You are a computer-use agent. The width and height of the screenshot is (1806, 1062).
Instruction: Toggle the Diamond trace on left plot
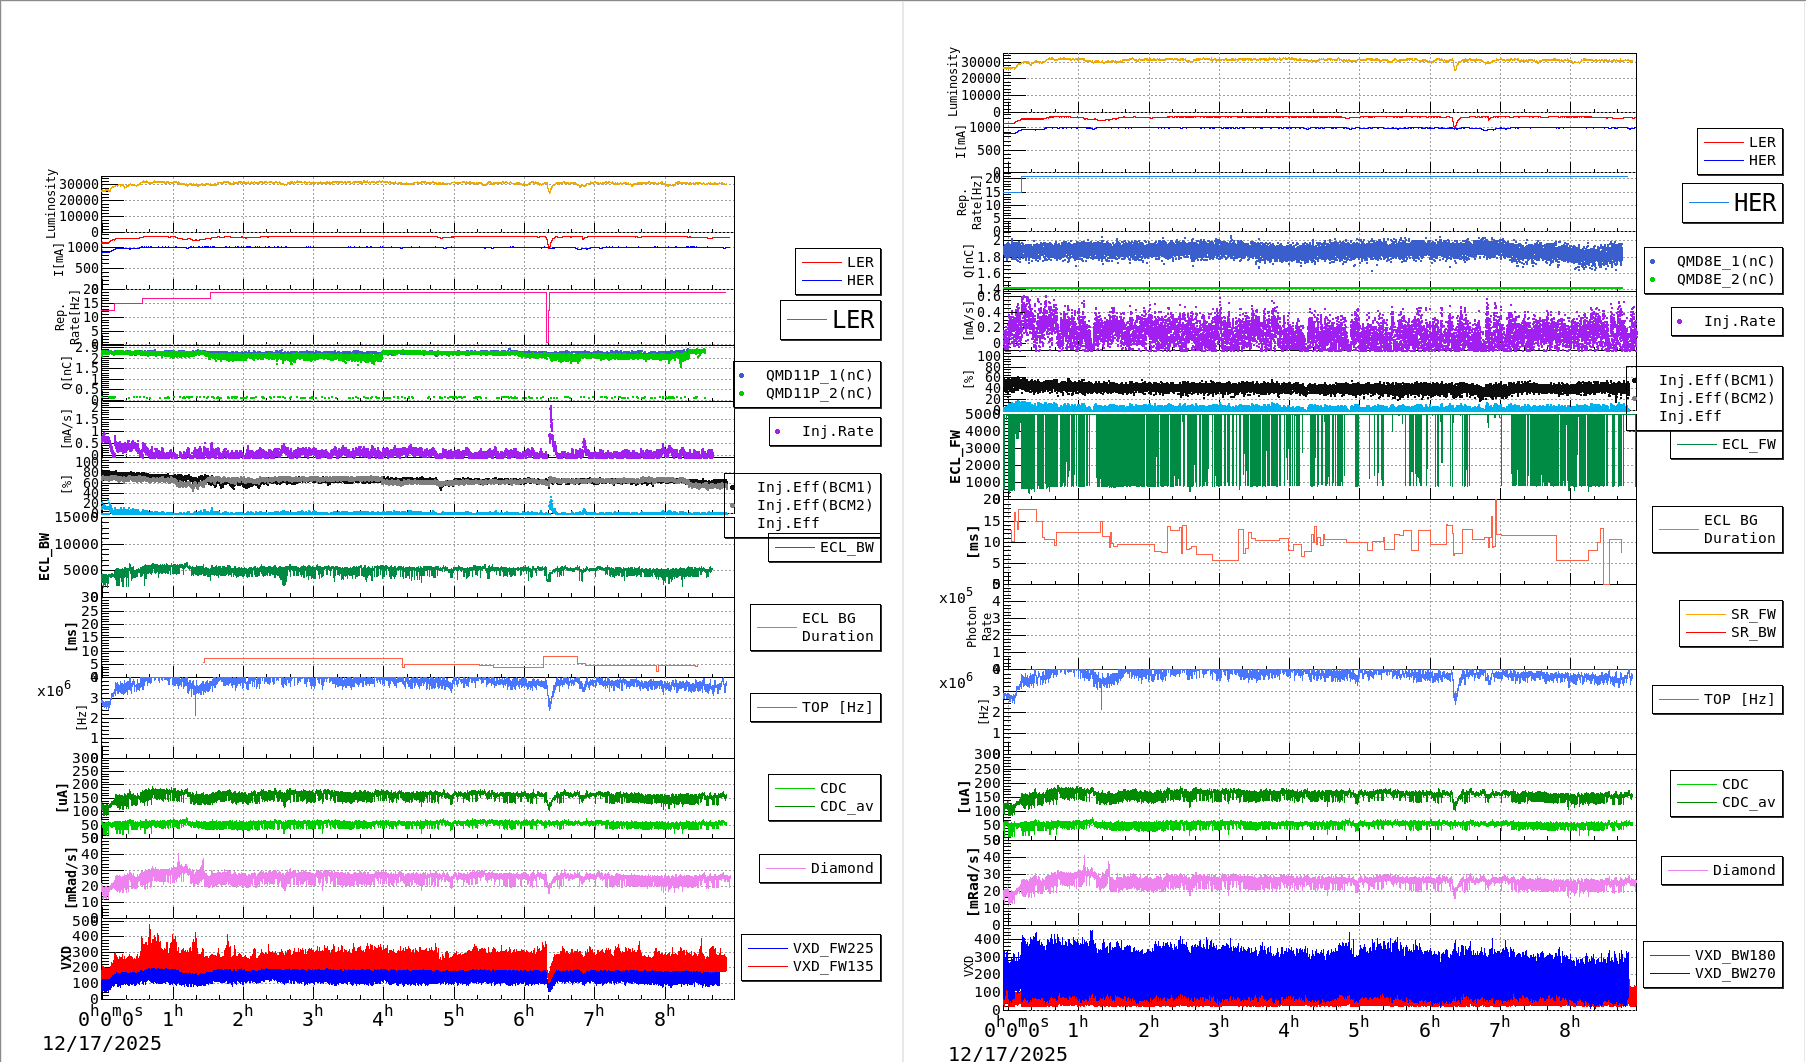820,868
